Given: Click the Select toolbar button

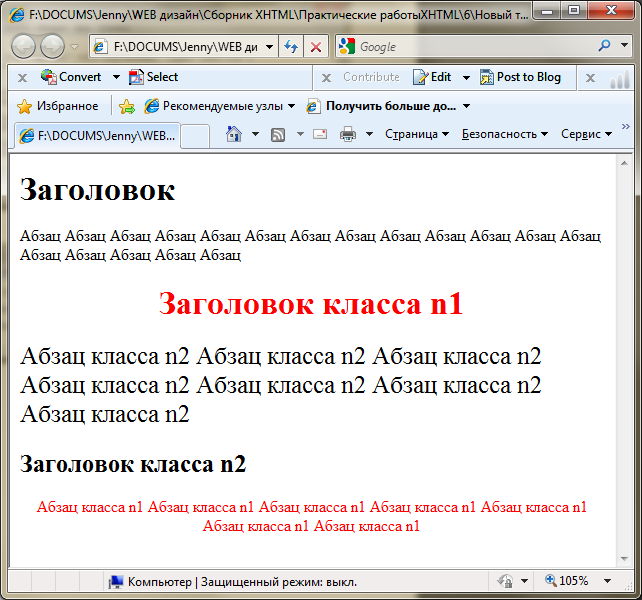Looking at the screenshot, I should 153,77.
